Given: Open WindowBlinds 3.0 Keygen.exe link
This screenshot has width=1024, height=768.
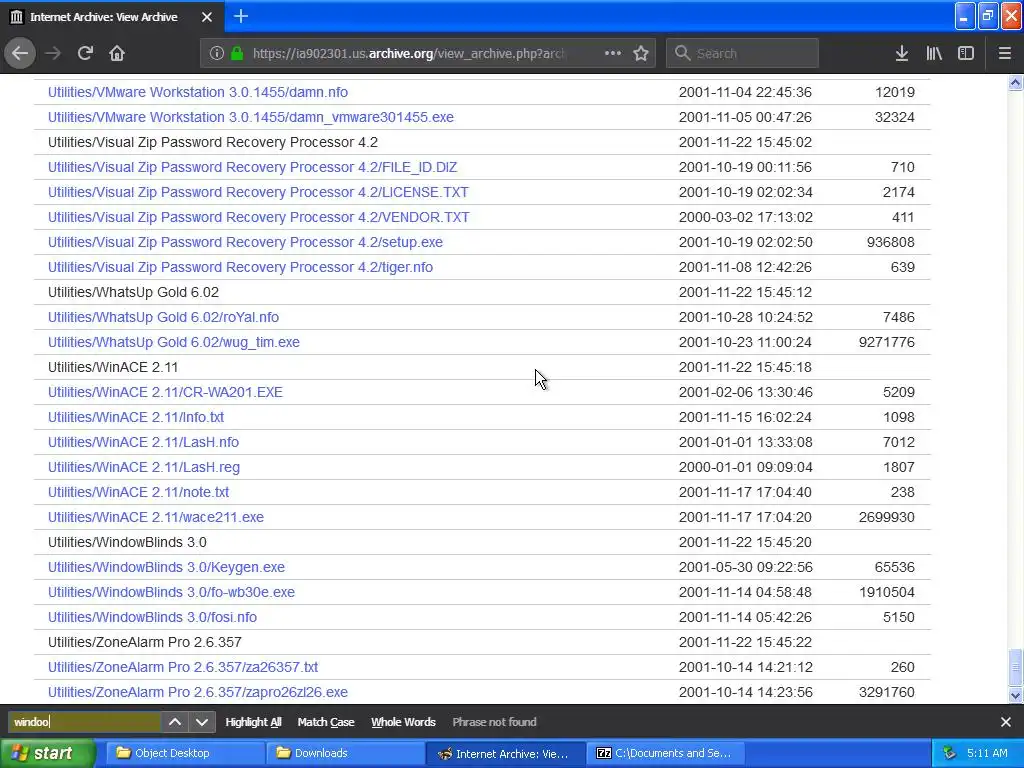Looking at the screenshot, I should click(x=166, y=567).
